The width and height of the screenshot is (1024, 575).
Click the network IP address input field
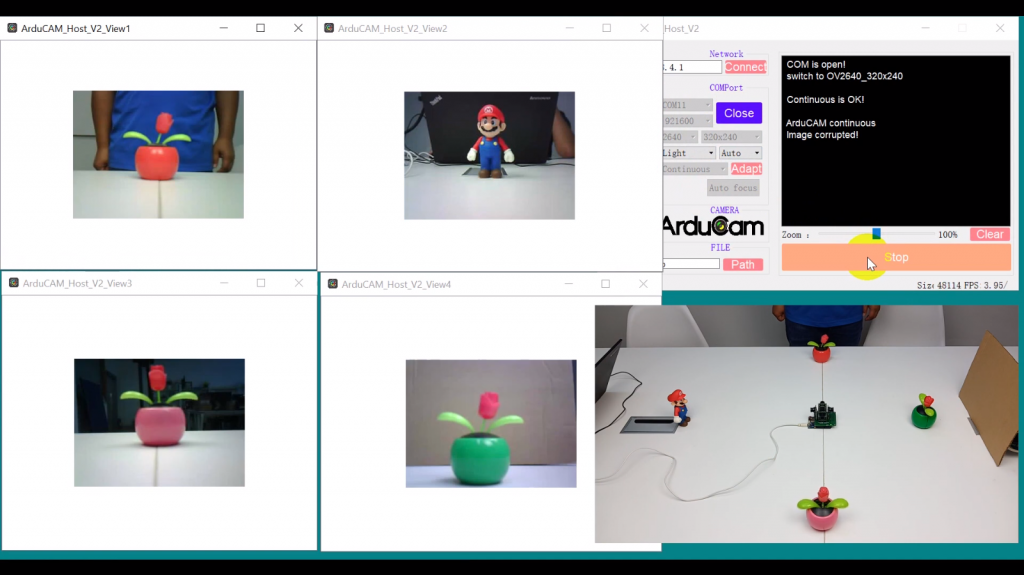[x=692, y=67]
